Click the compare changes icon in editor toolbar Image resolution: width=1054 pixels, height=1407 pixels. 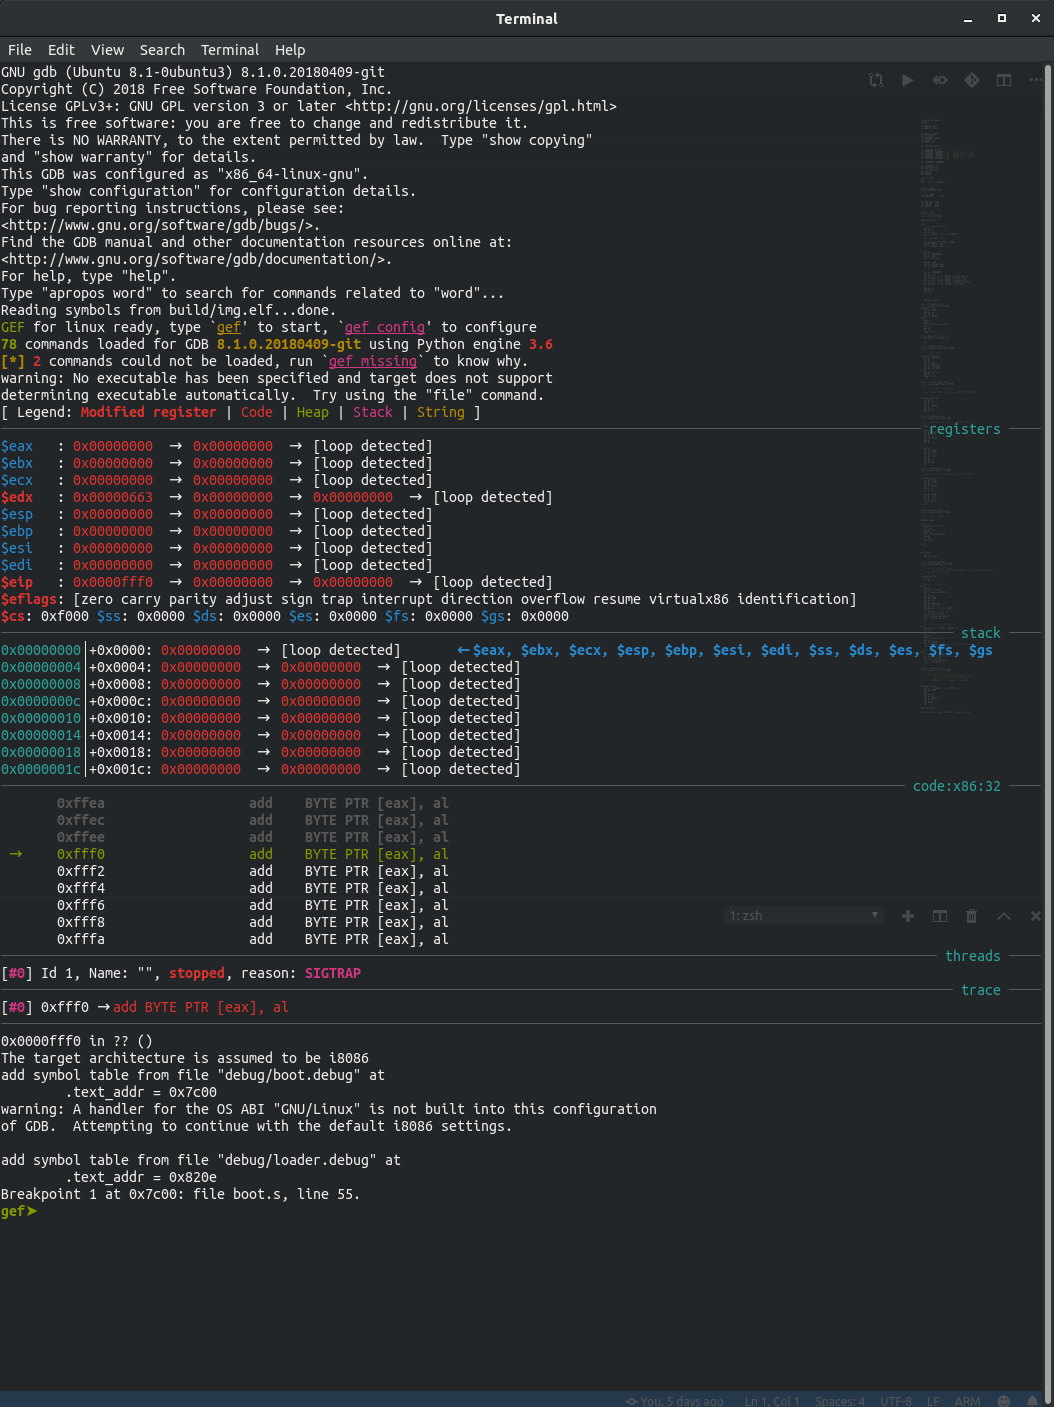tap(876, 80)
